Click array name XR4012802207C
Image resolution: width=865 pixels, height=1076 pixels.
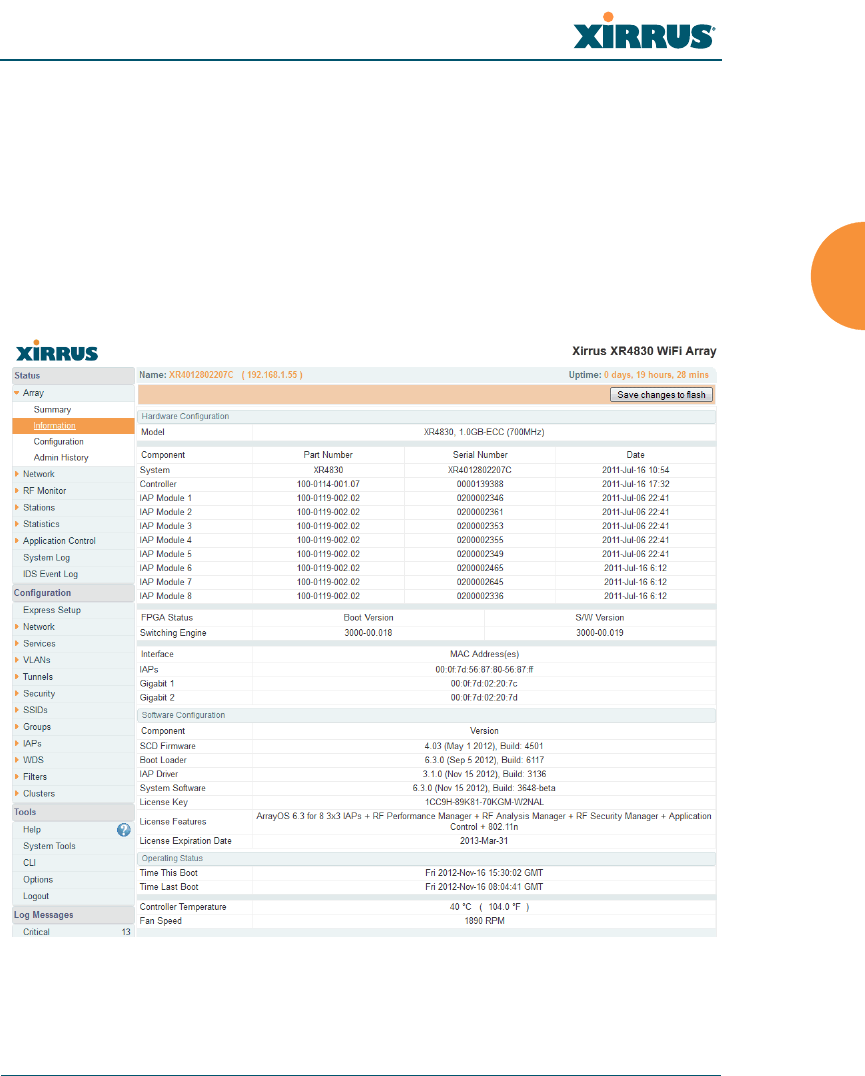(x=201, y=375)
